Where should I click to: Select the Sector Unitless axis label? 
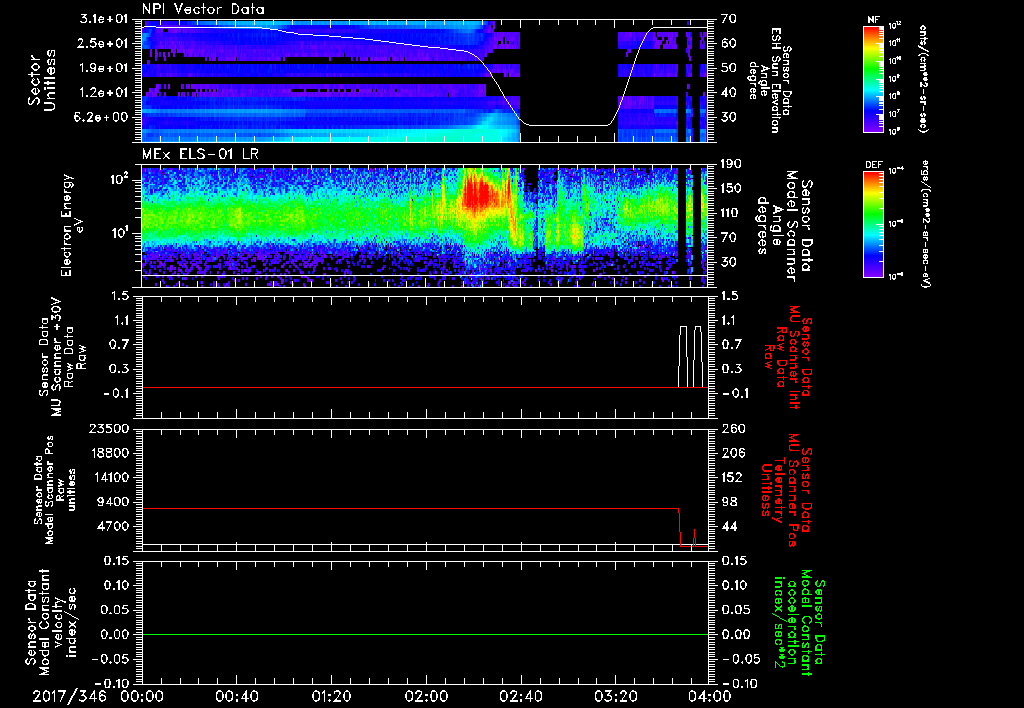(41, 80)
